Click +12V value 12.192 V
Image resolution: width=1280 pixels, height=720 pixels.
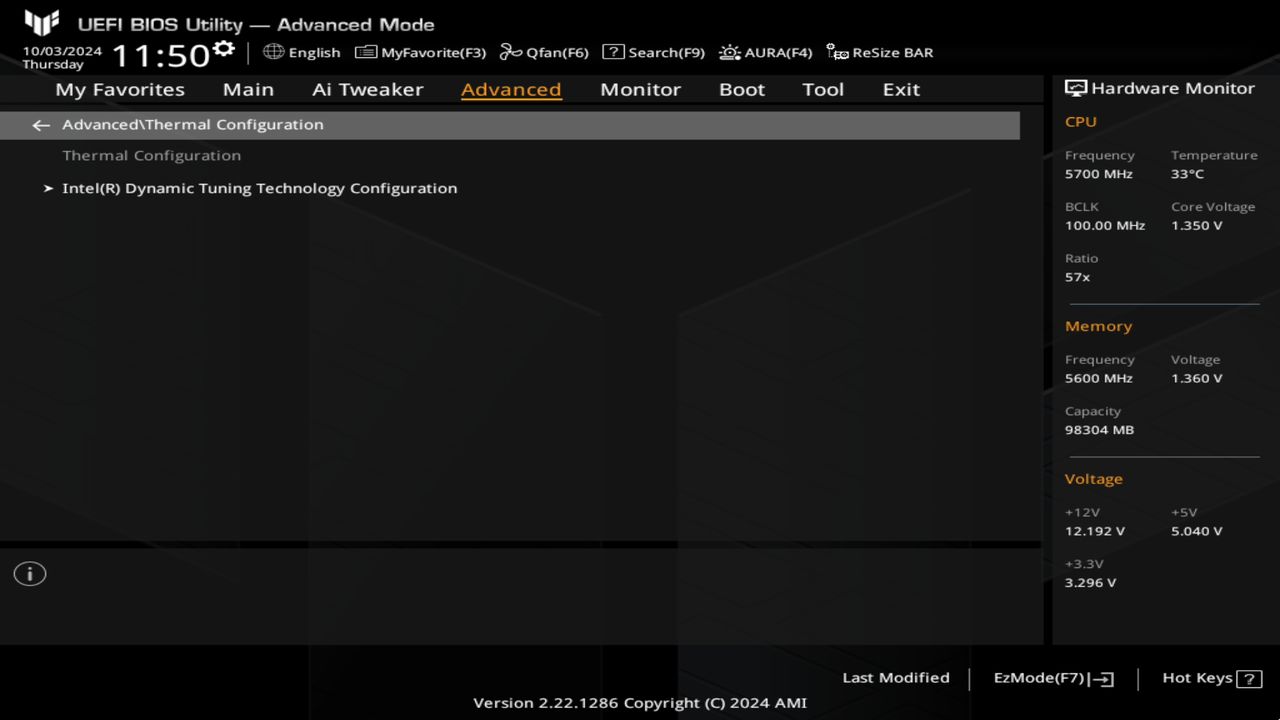point(1094,532)
